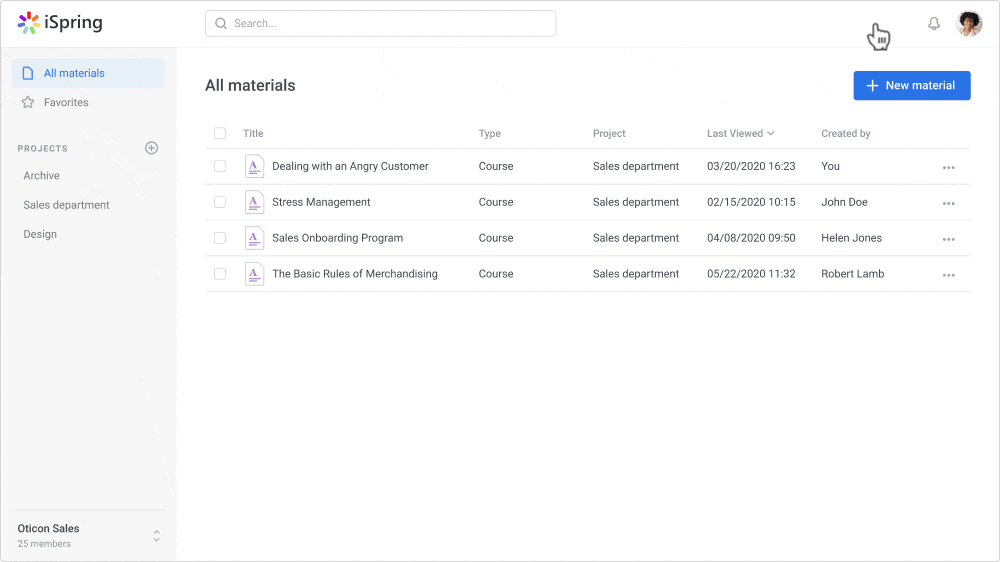Open more options for Dealing with an Angry Customer
The width and height of the screenshot is (1000, 562).
[948, 167]
